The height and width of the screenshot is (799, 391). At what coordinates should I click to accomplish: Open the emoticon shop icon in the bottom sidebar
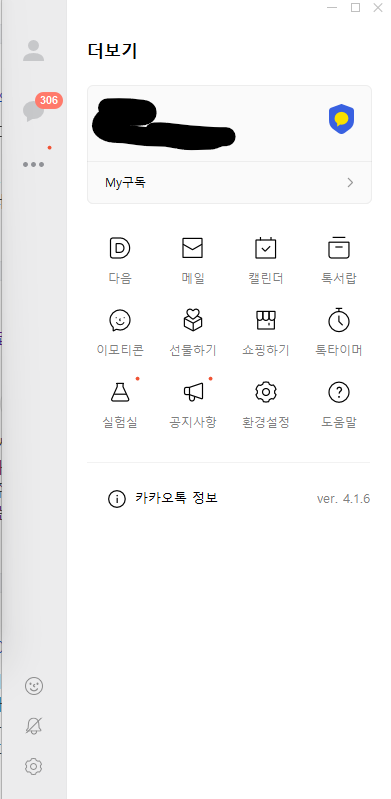point(34,686)
